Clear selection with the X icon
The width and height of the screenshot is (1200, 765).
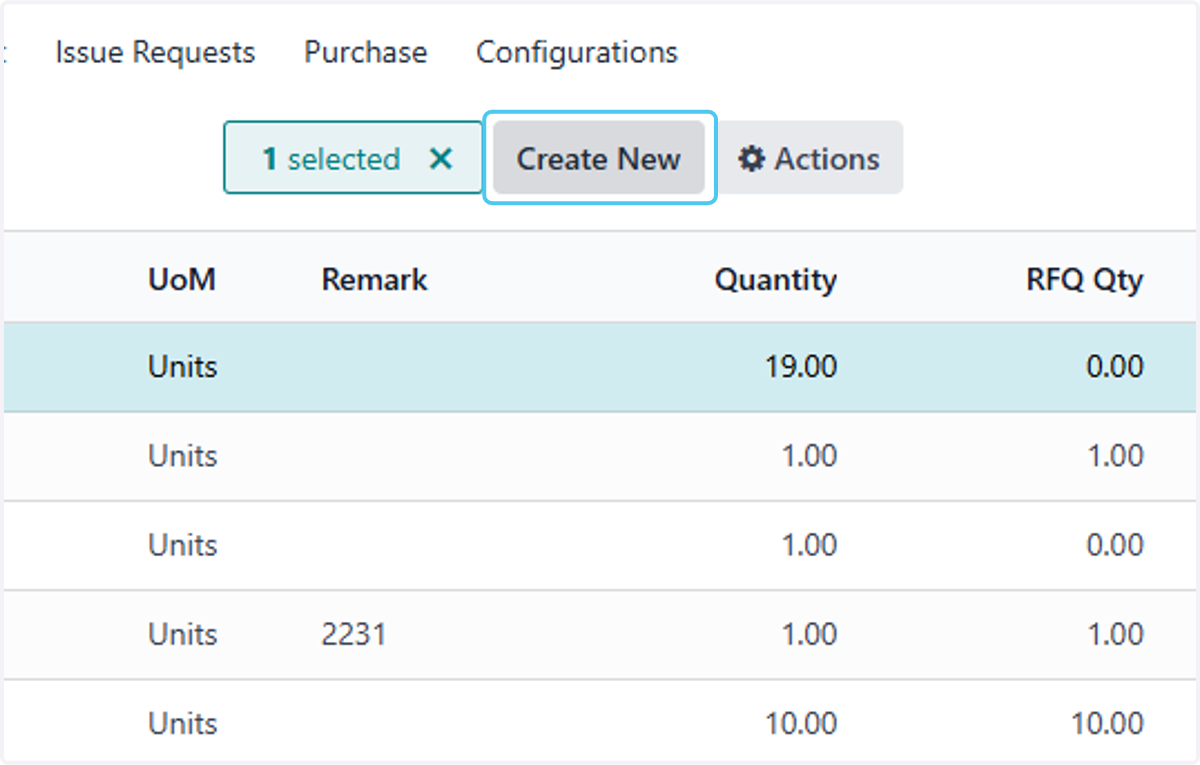pos(441,159)
